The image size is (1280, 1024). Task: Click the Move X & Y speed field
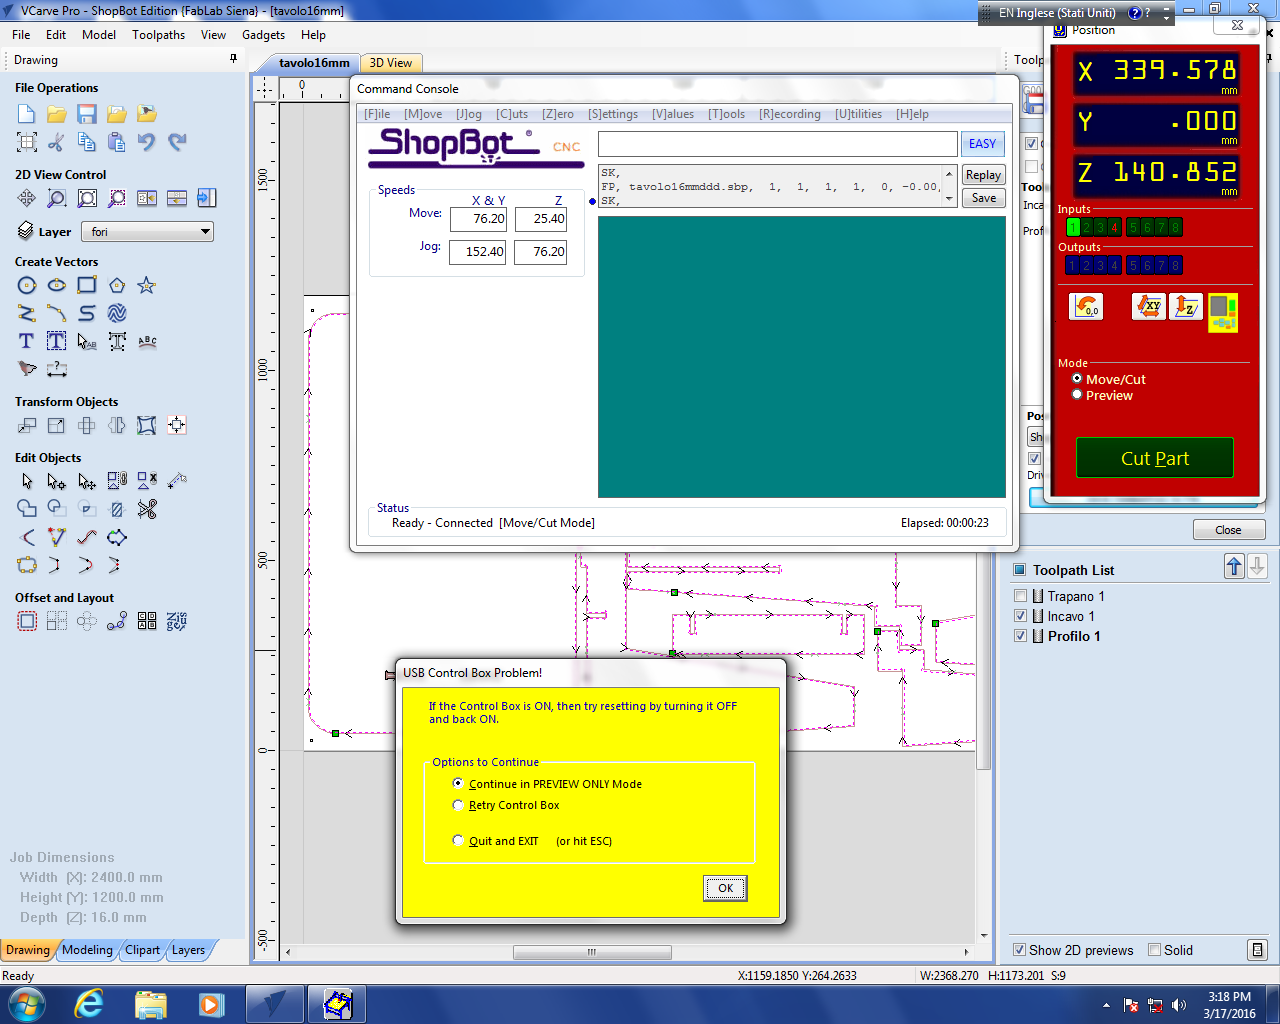tap(478, 219)
